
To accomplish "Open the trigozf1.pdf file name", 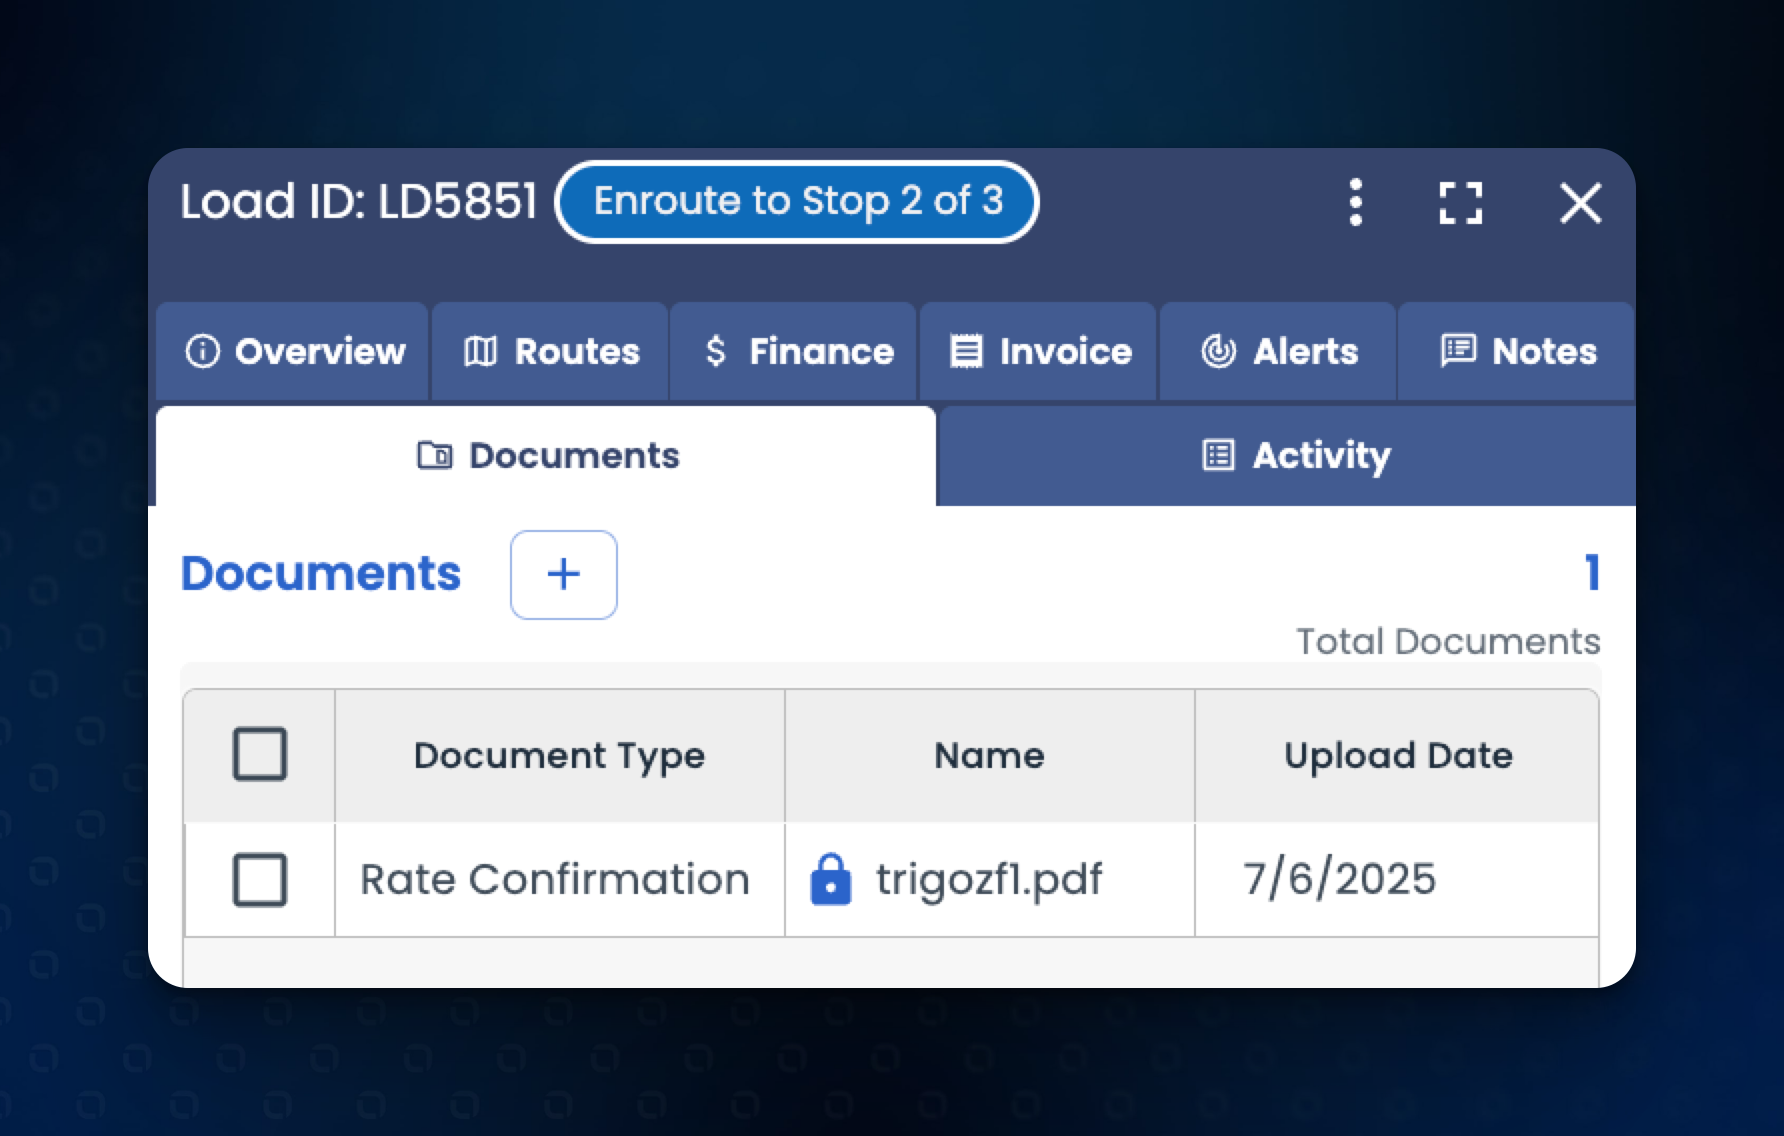I will pos(989,880).
